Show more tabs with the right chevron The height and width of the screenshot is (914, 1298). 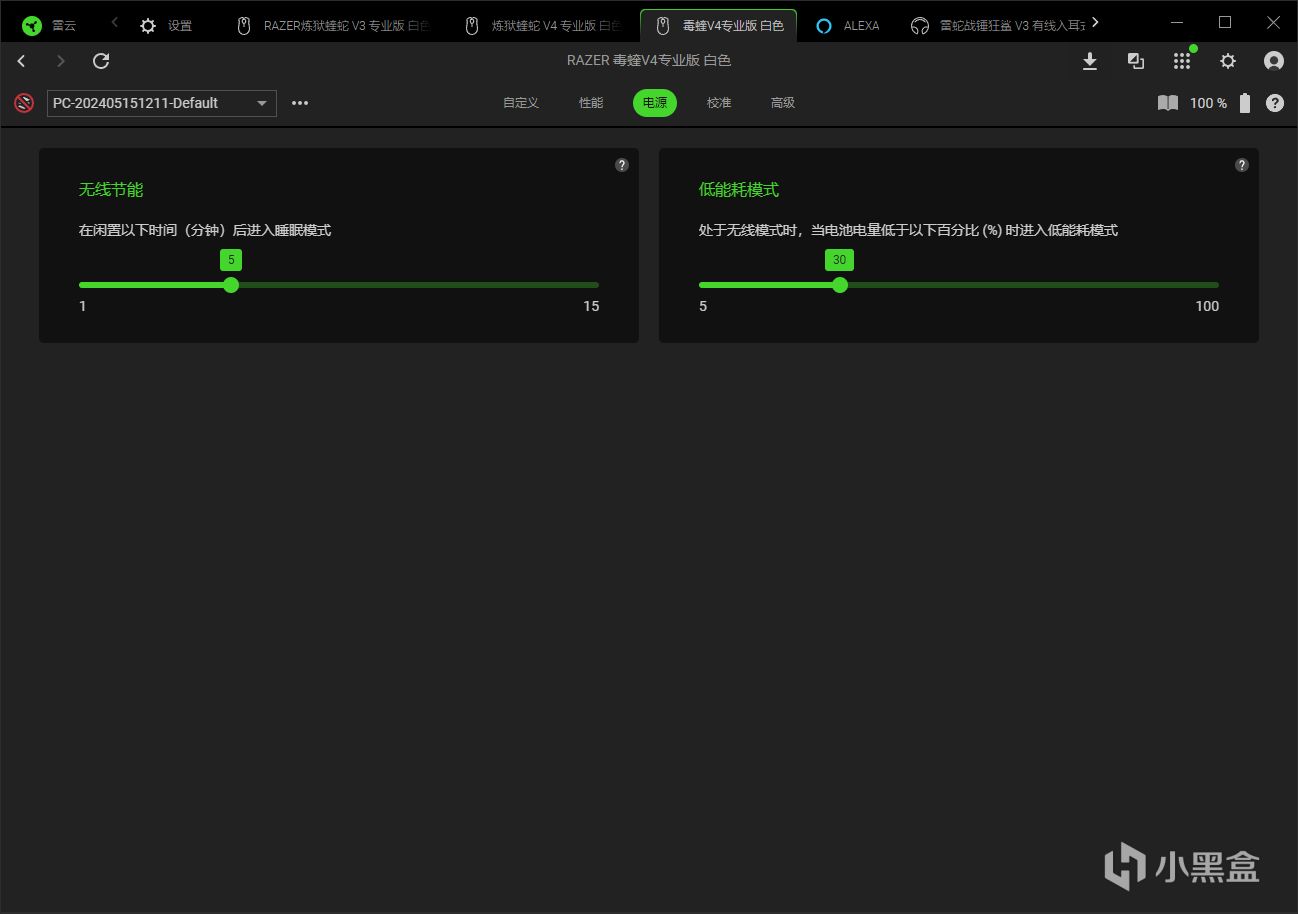[1096, 22]
